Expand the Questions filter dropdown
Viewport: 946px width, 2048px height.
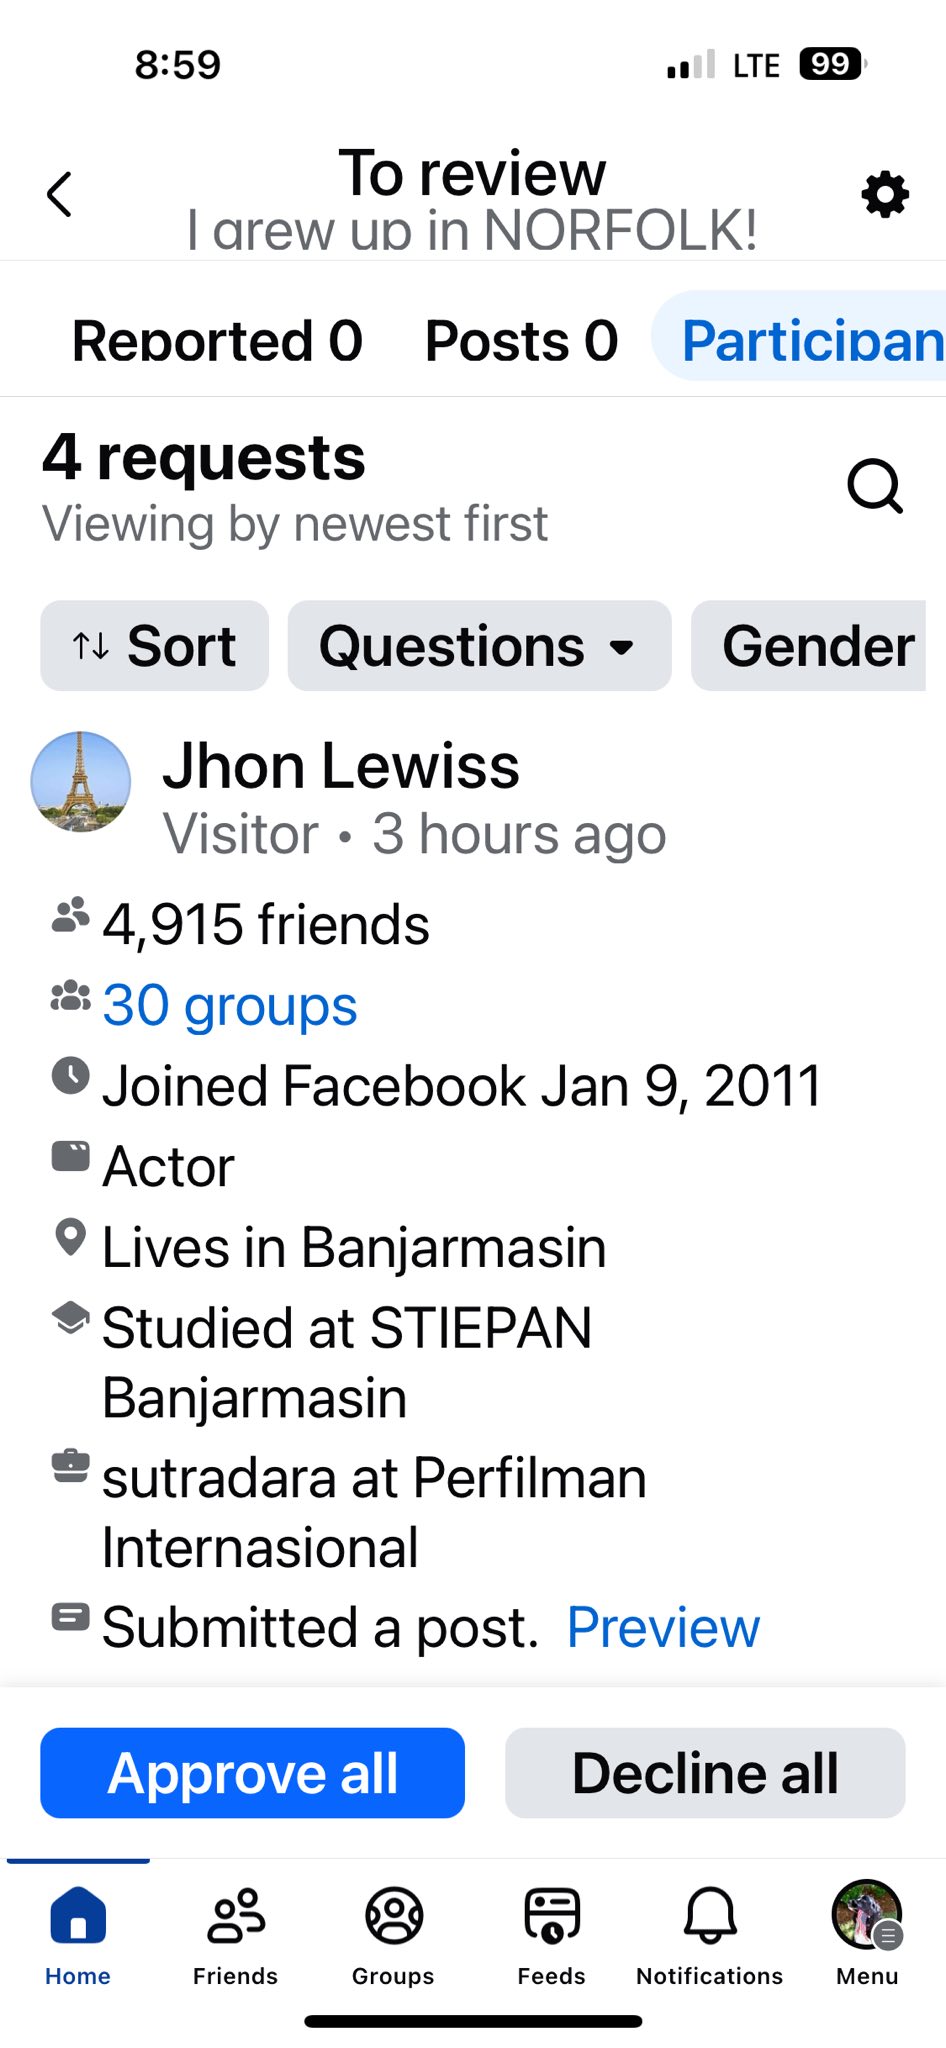pos(479,646)
